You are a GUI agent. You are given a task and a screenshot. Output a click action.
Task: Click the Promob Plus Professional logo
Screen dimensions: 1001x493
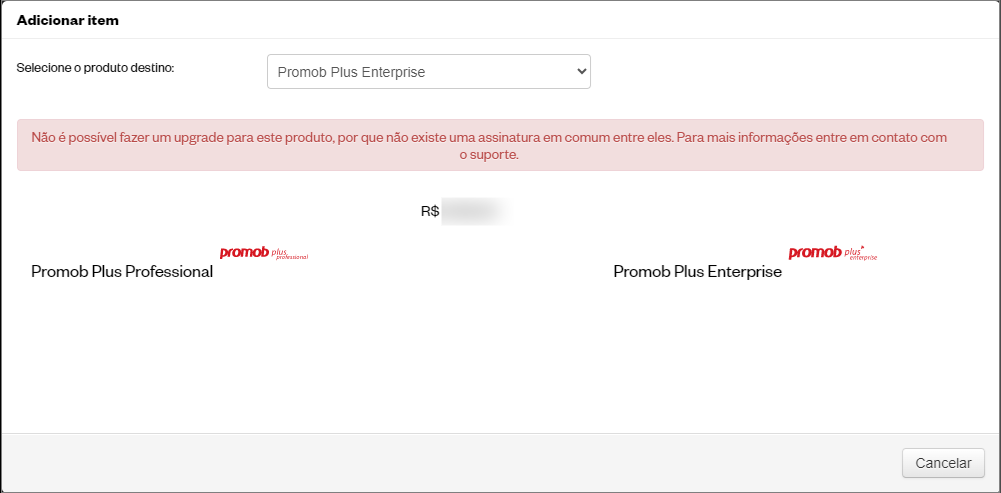point(264,254)
